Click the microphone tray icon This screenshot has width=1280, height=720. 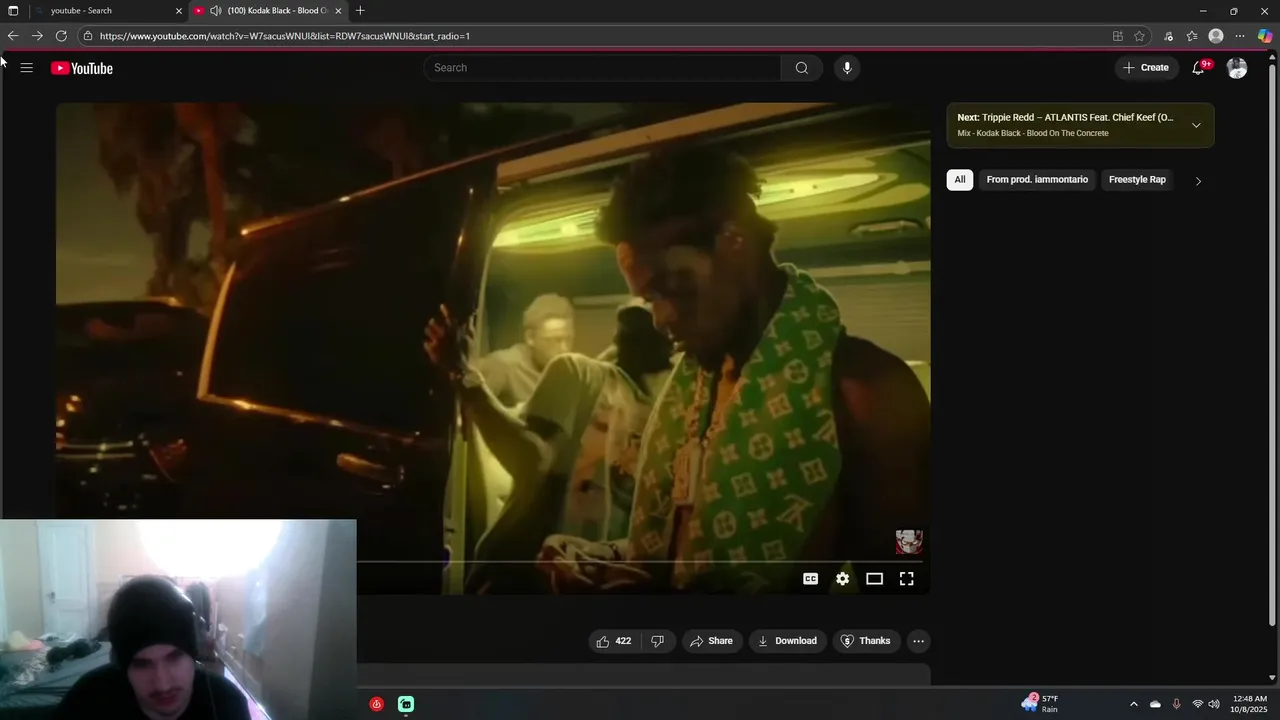[x=1176, y=704]
